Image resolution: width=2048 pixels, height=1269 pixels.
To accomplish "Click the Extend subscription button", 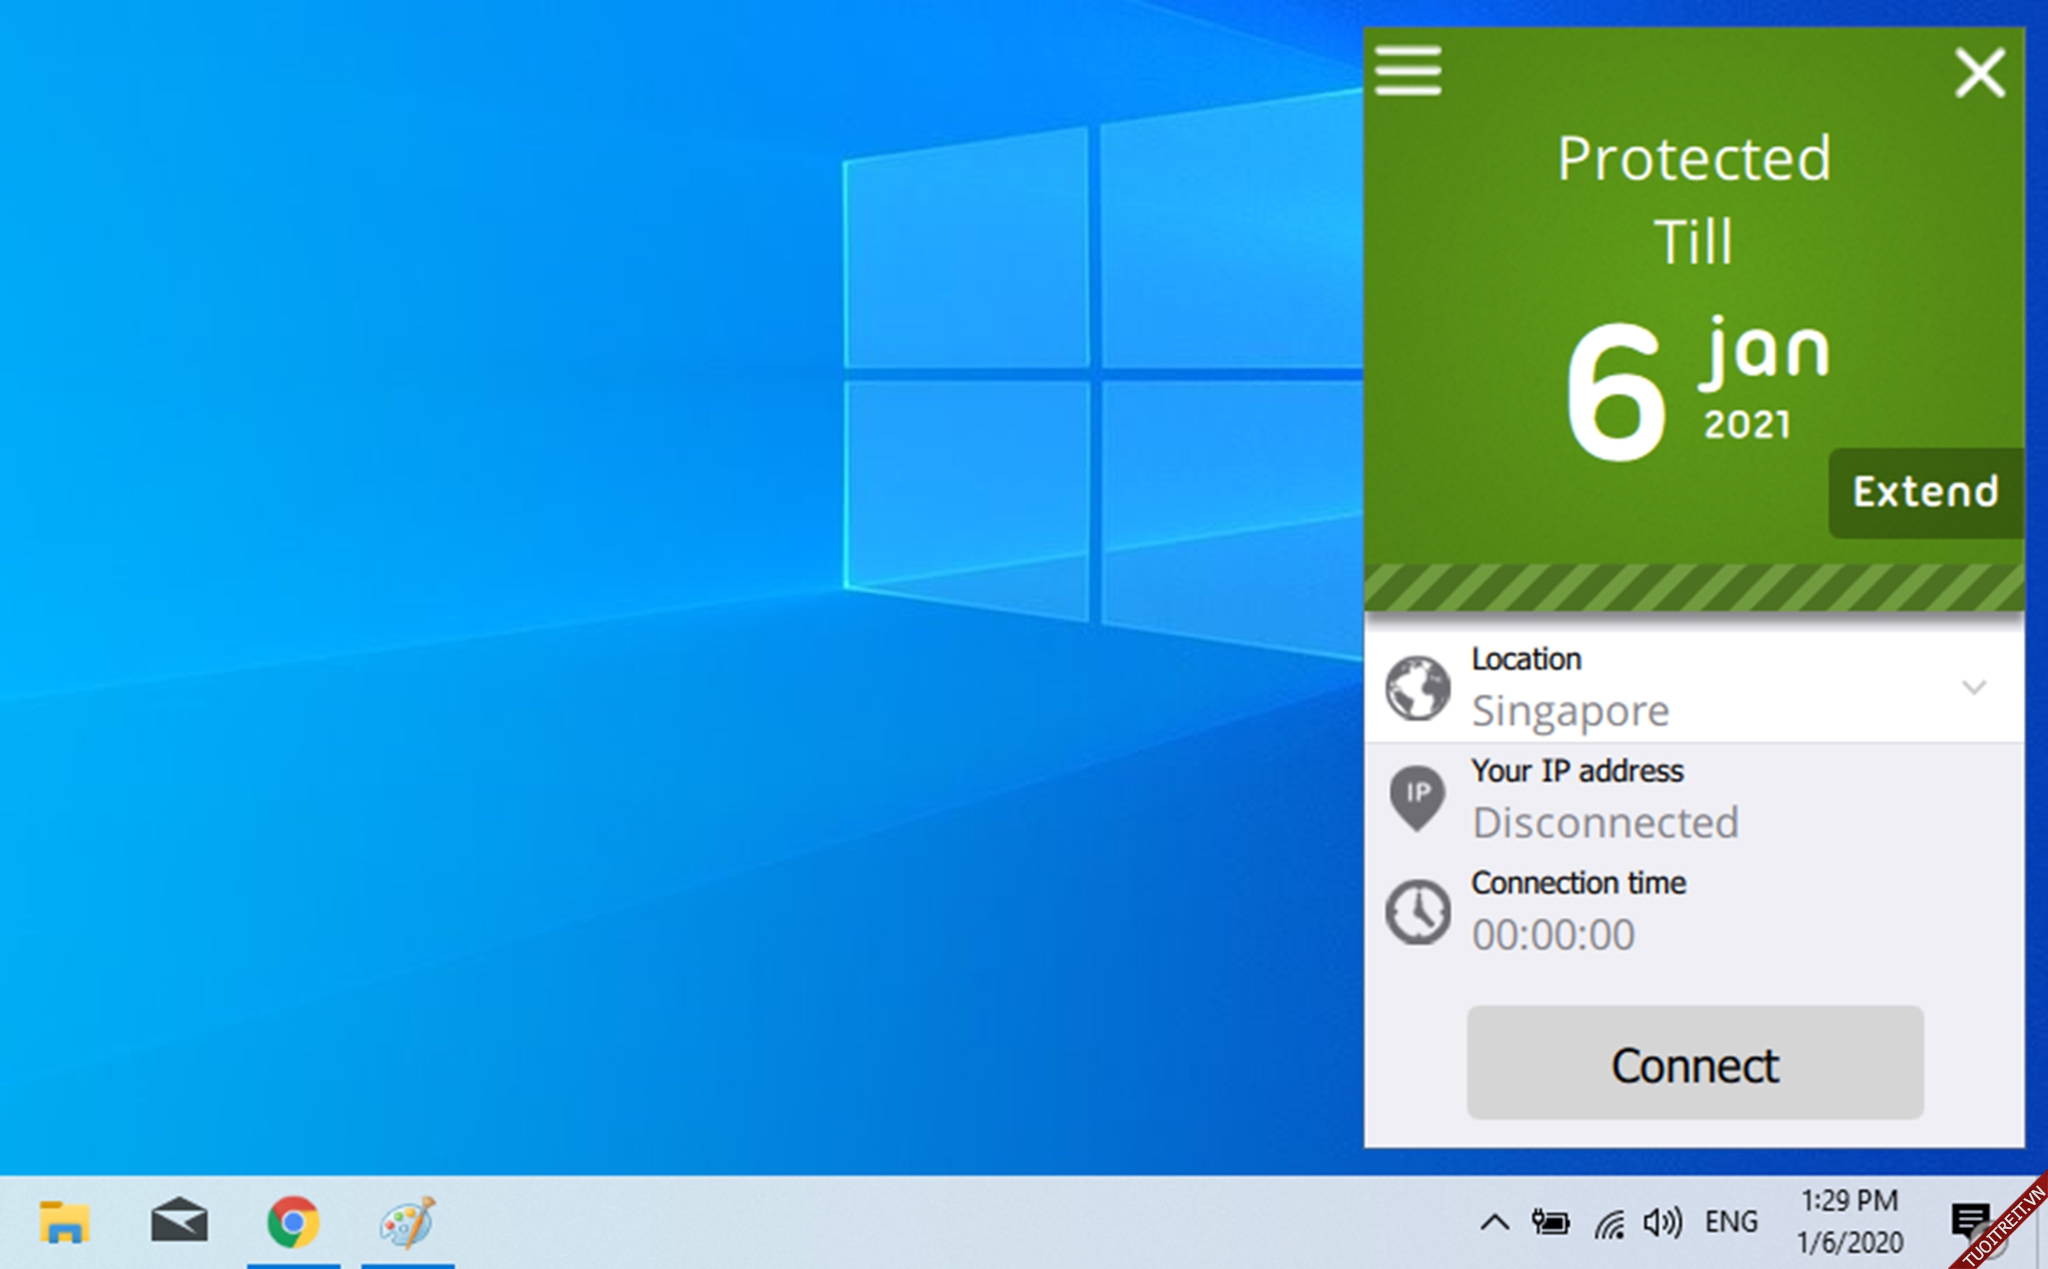I will (1925, 492).
